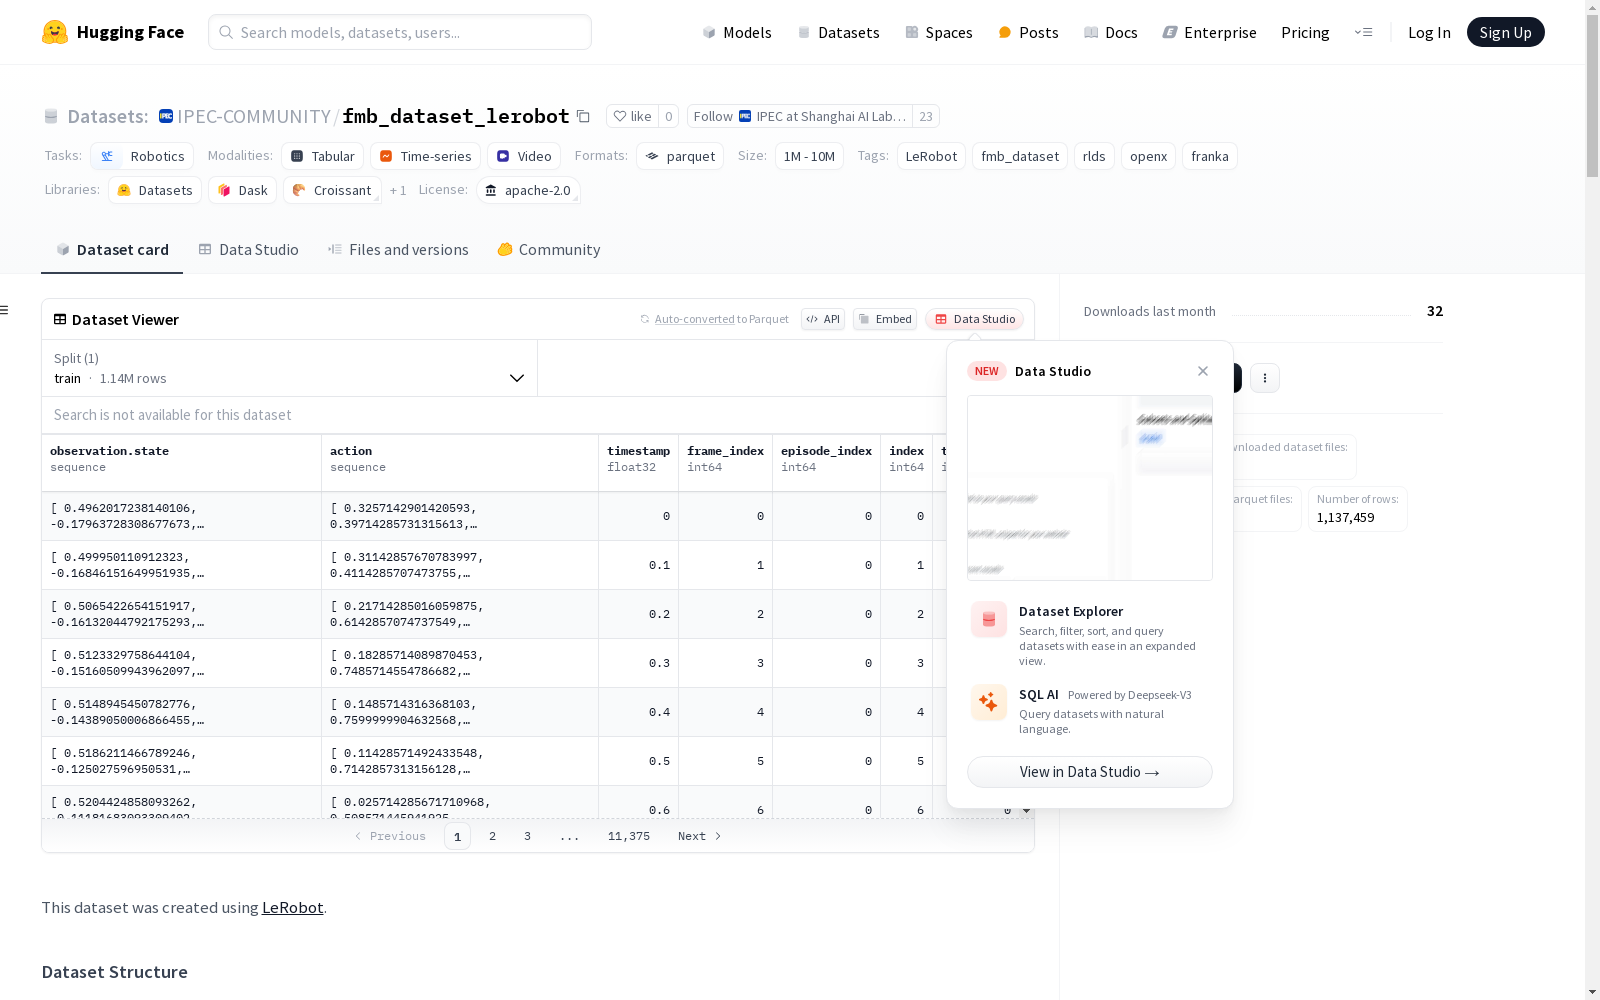The height and width of the screenshot is (1000, 1600).
Task: Jump to last page 11,375
Action: click(x=629, y=836)
